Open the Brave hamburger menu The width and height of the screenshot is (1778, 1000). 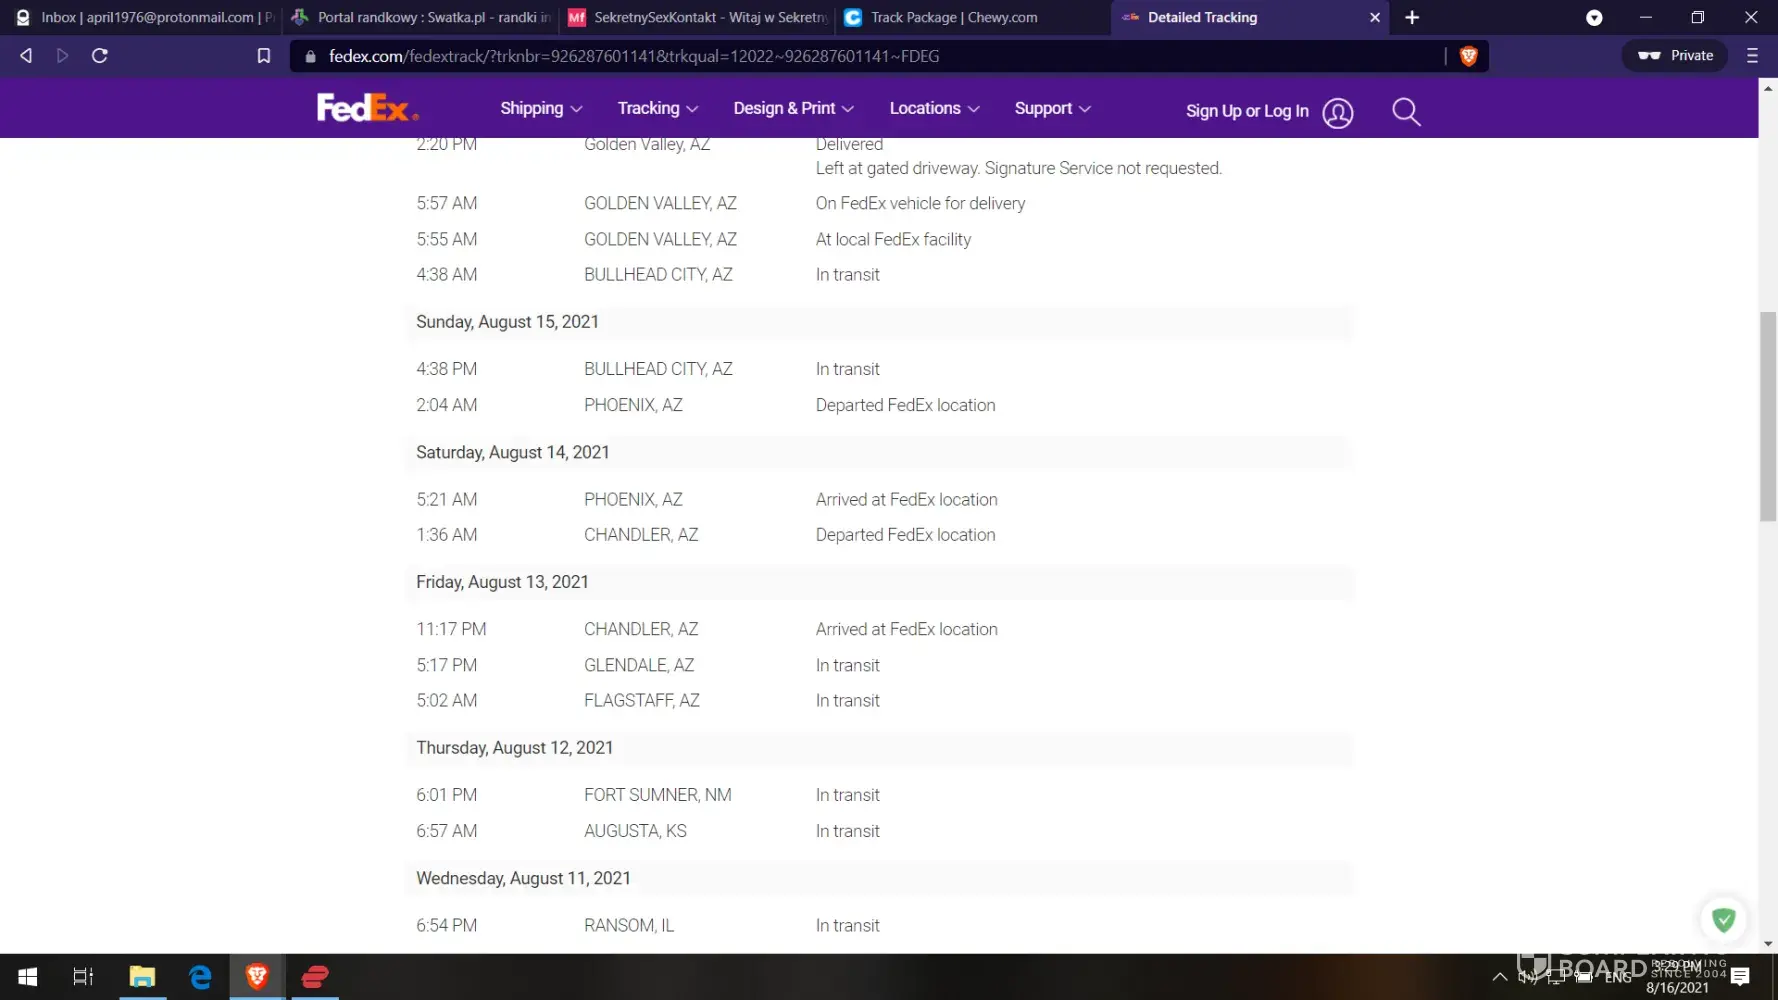pyautogui.click(x=1752, y=56)
